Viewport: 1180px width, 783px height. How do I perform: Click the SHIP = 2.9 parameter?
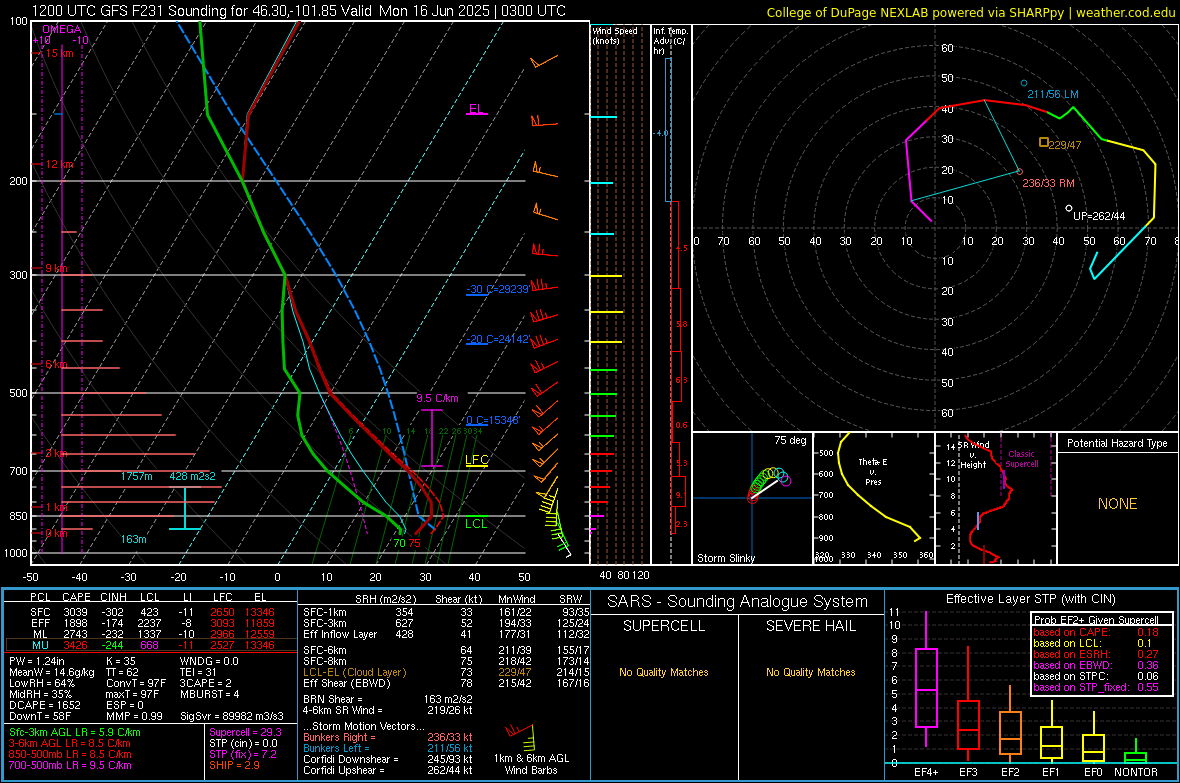pos(234,765)
